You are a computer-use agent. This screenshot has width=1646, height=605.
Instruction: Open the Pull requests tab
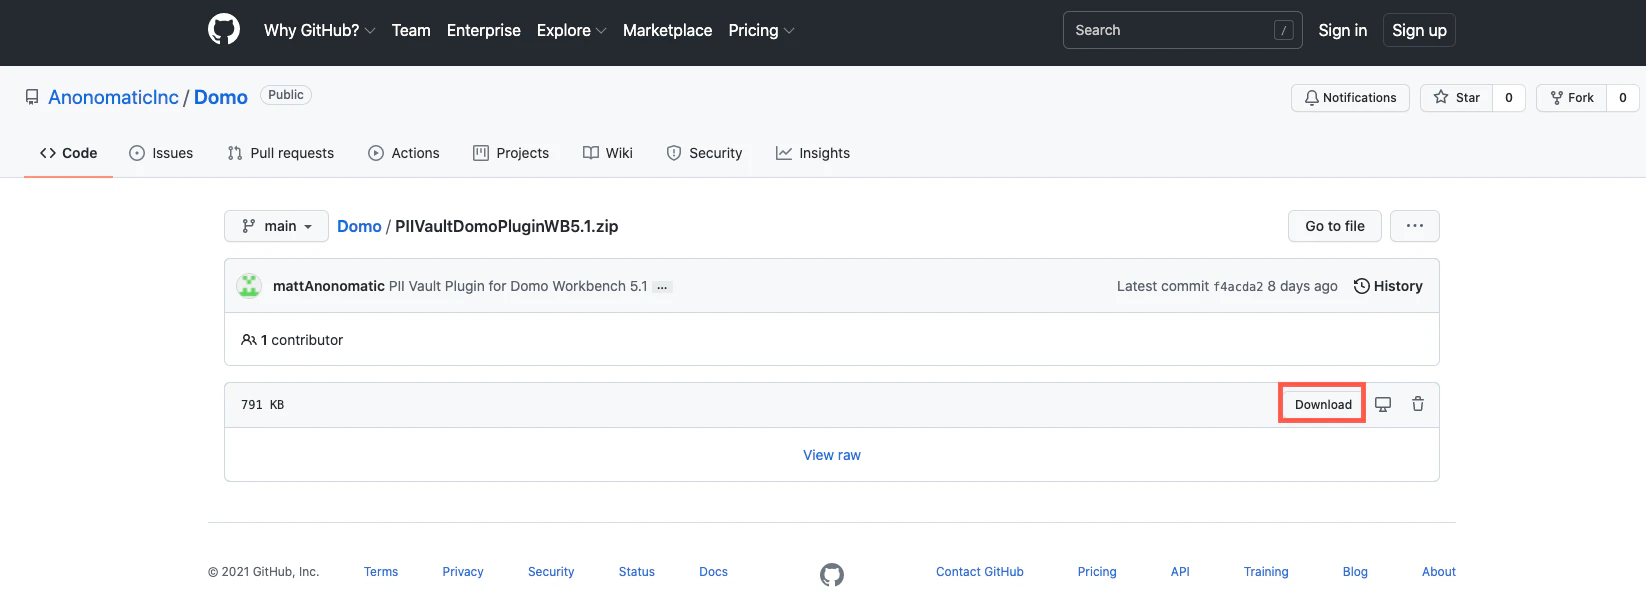[x=281, y=153]
